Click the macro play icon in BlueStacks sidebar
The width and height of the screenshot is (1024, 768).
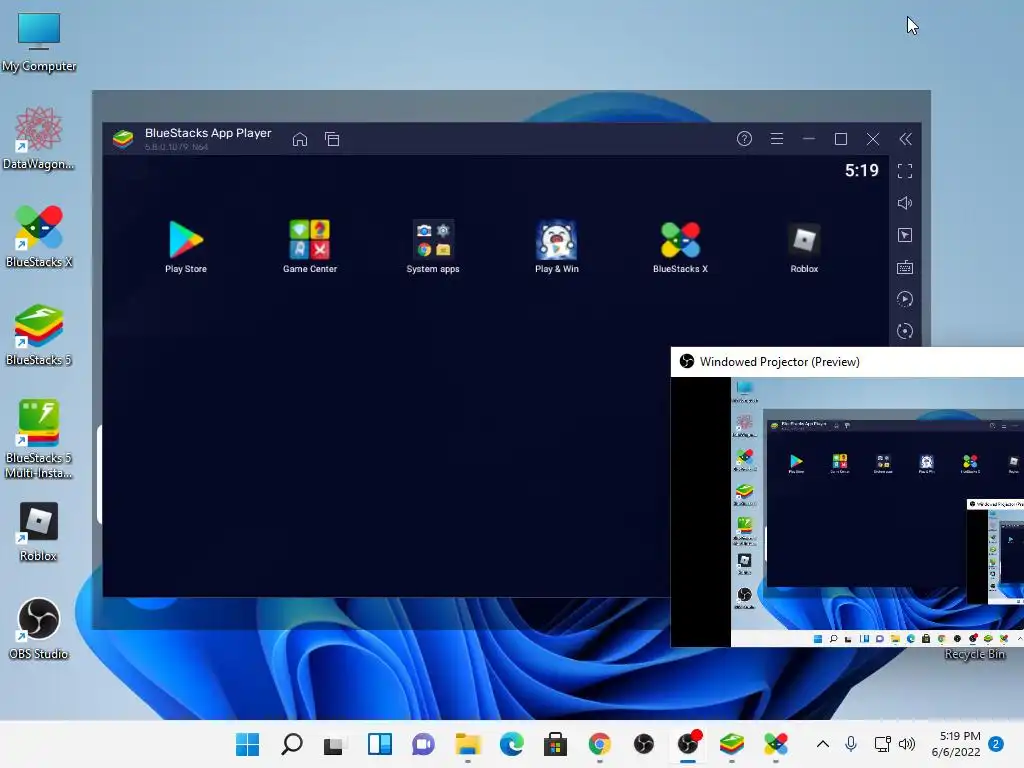tap(905, 299)
